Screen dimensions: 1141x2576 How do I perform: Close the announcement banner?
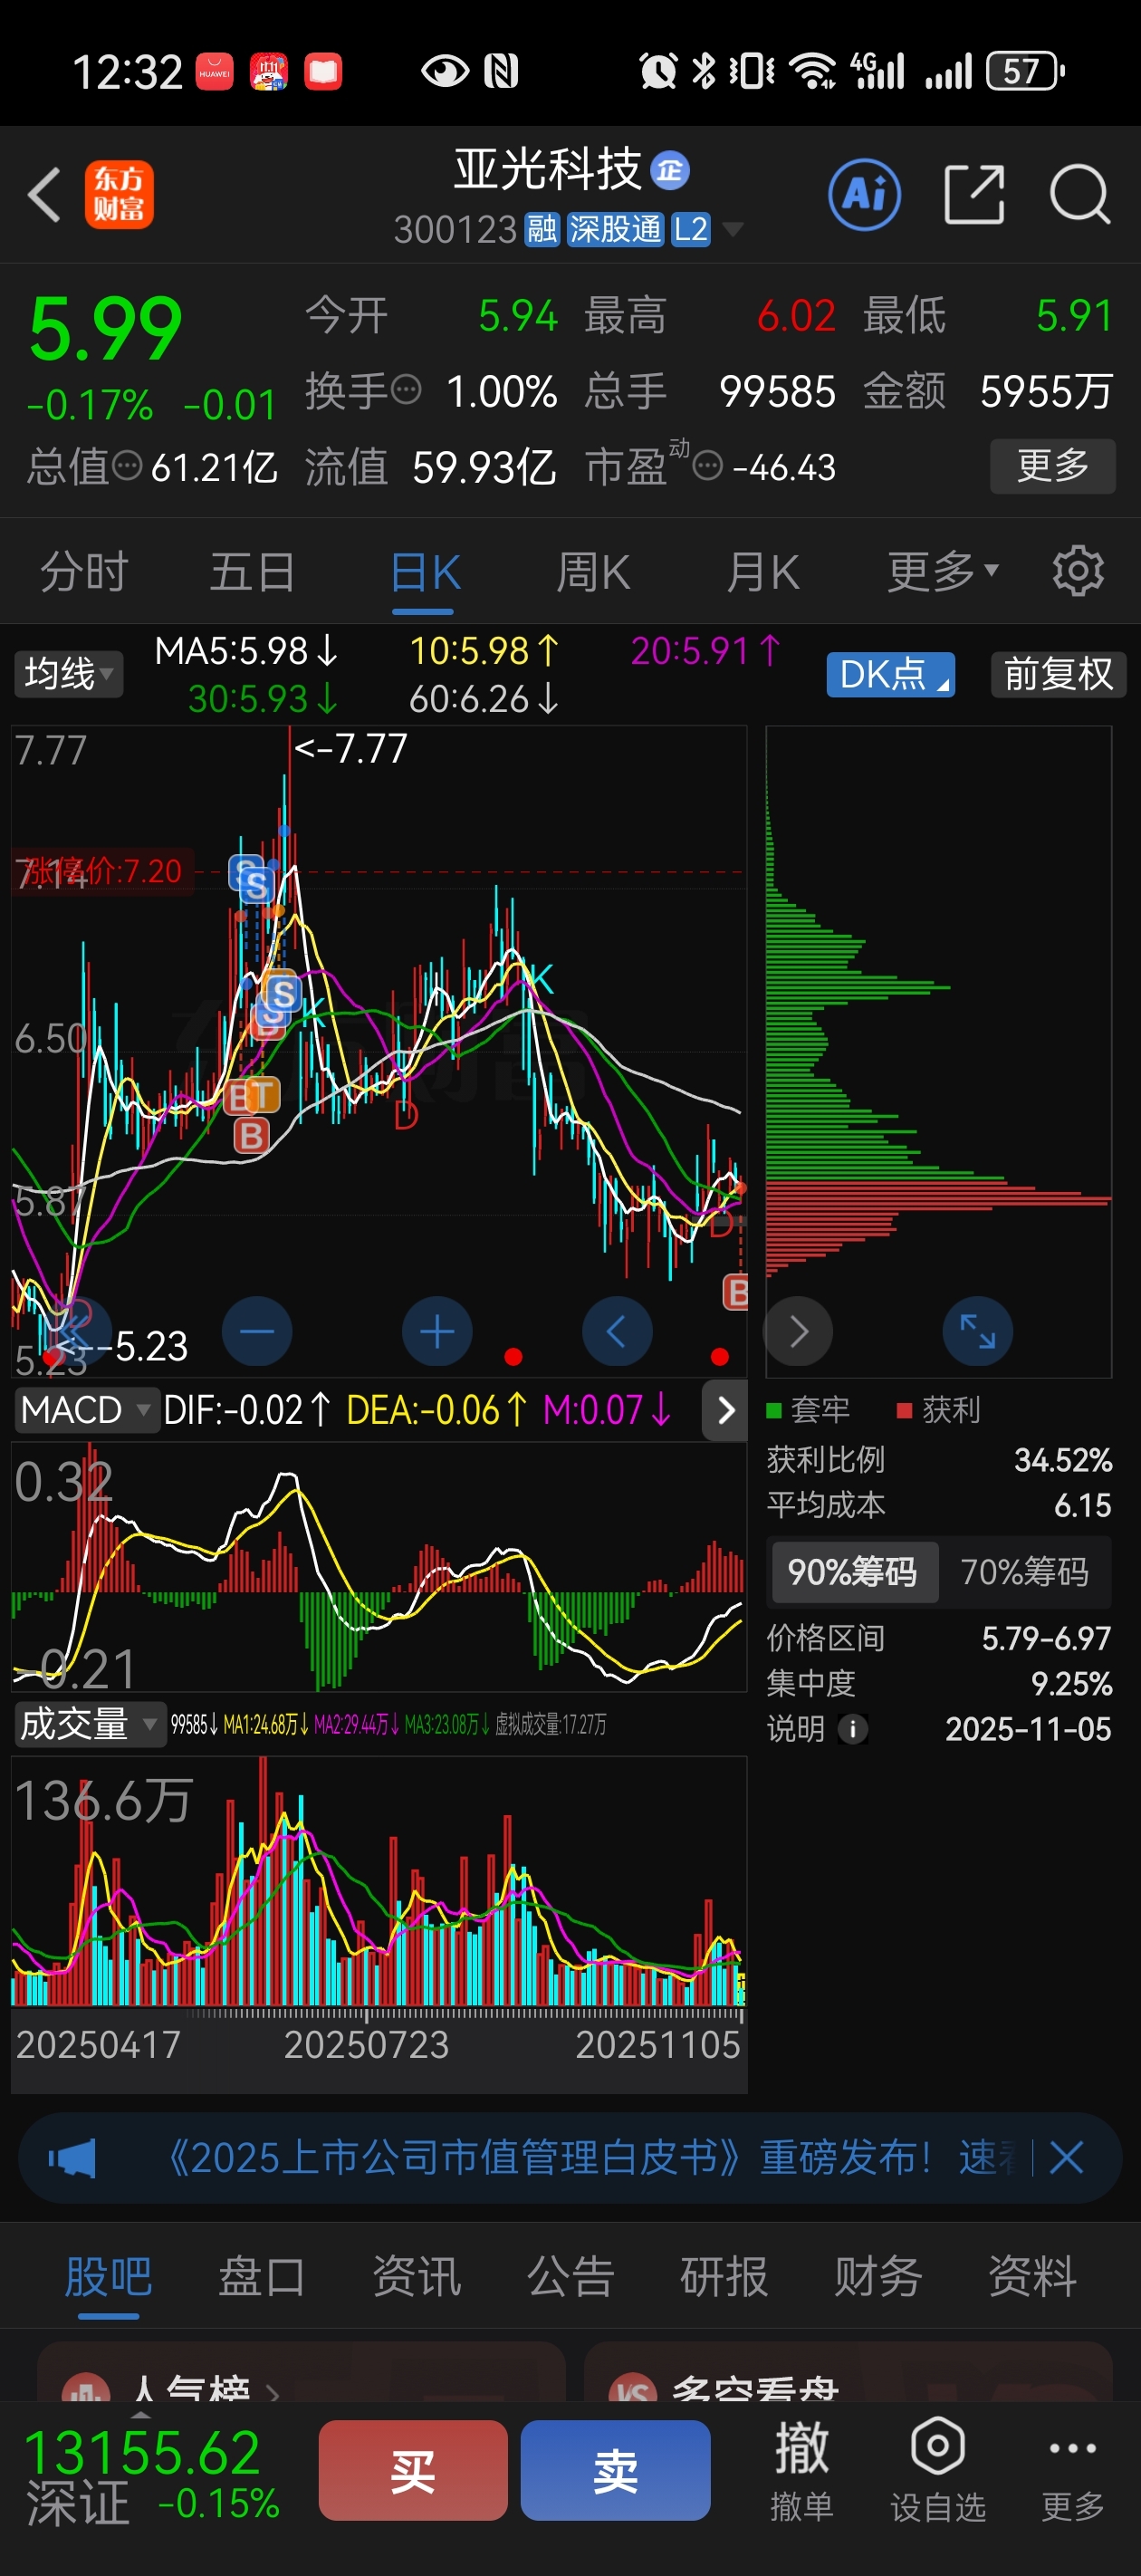1067,2158
